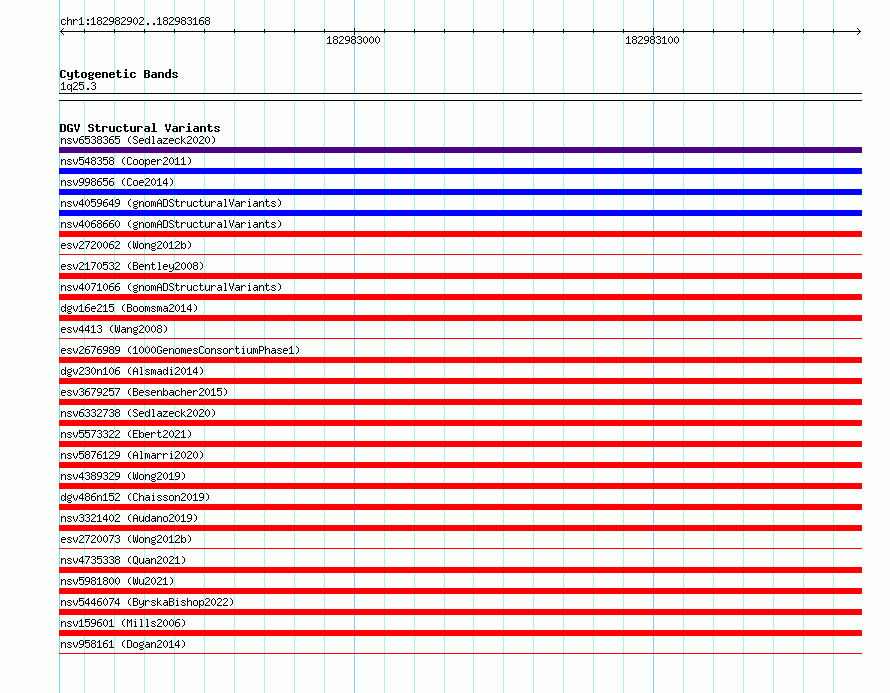The height and width of the screenshot is (693, 890).
Task: Click the red bar under nsv5446074
Action: pyautogui.click(x=460, y=612)
